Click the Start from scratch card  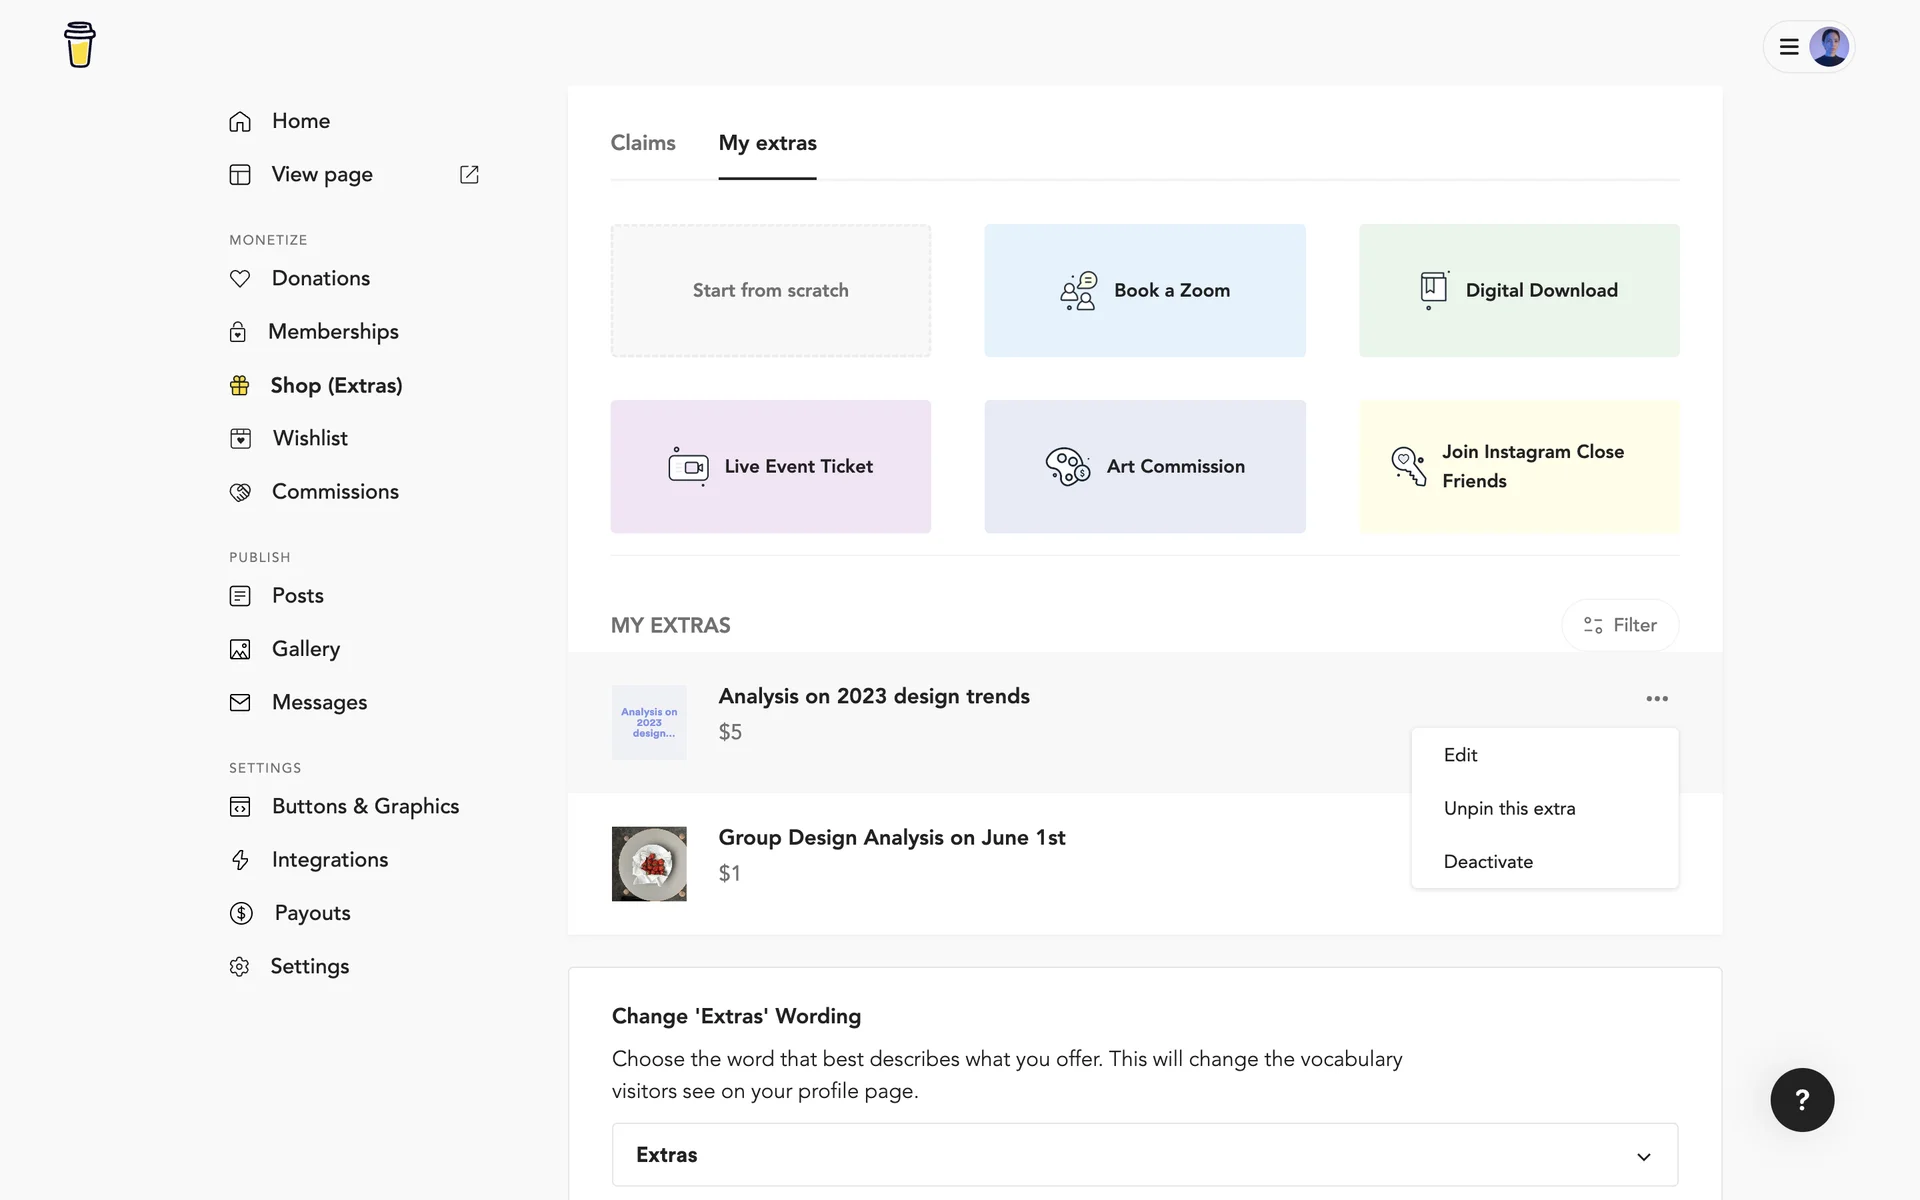click(x=770, y=291)
